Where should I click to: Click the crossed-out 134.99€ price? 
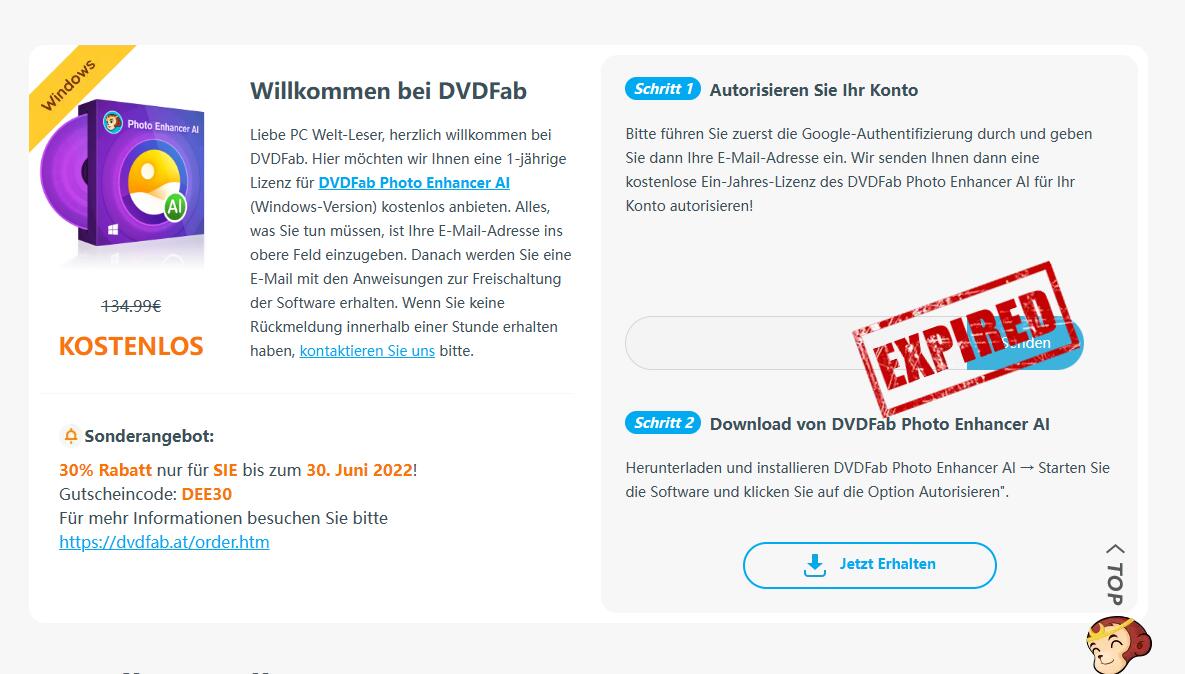131,306
